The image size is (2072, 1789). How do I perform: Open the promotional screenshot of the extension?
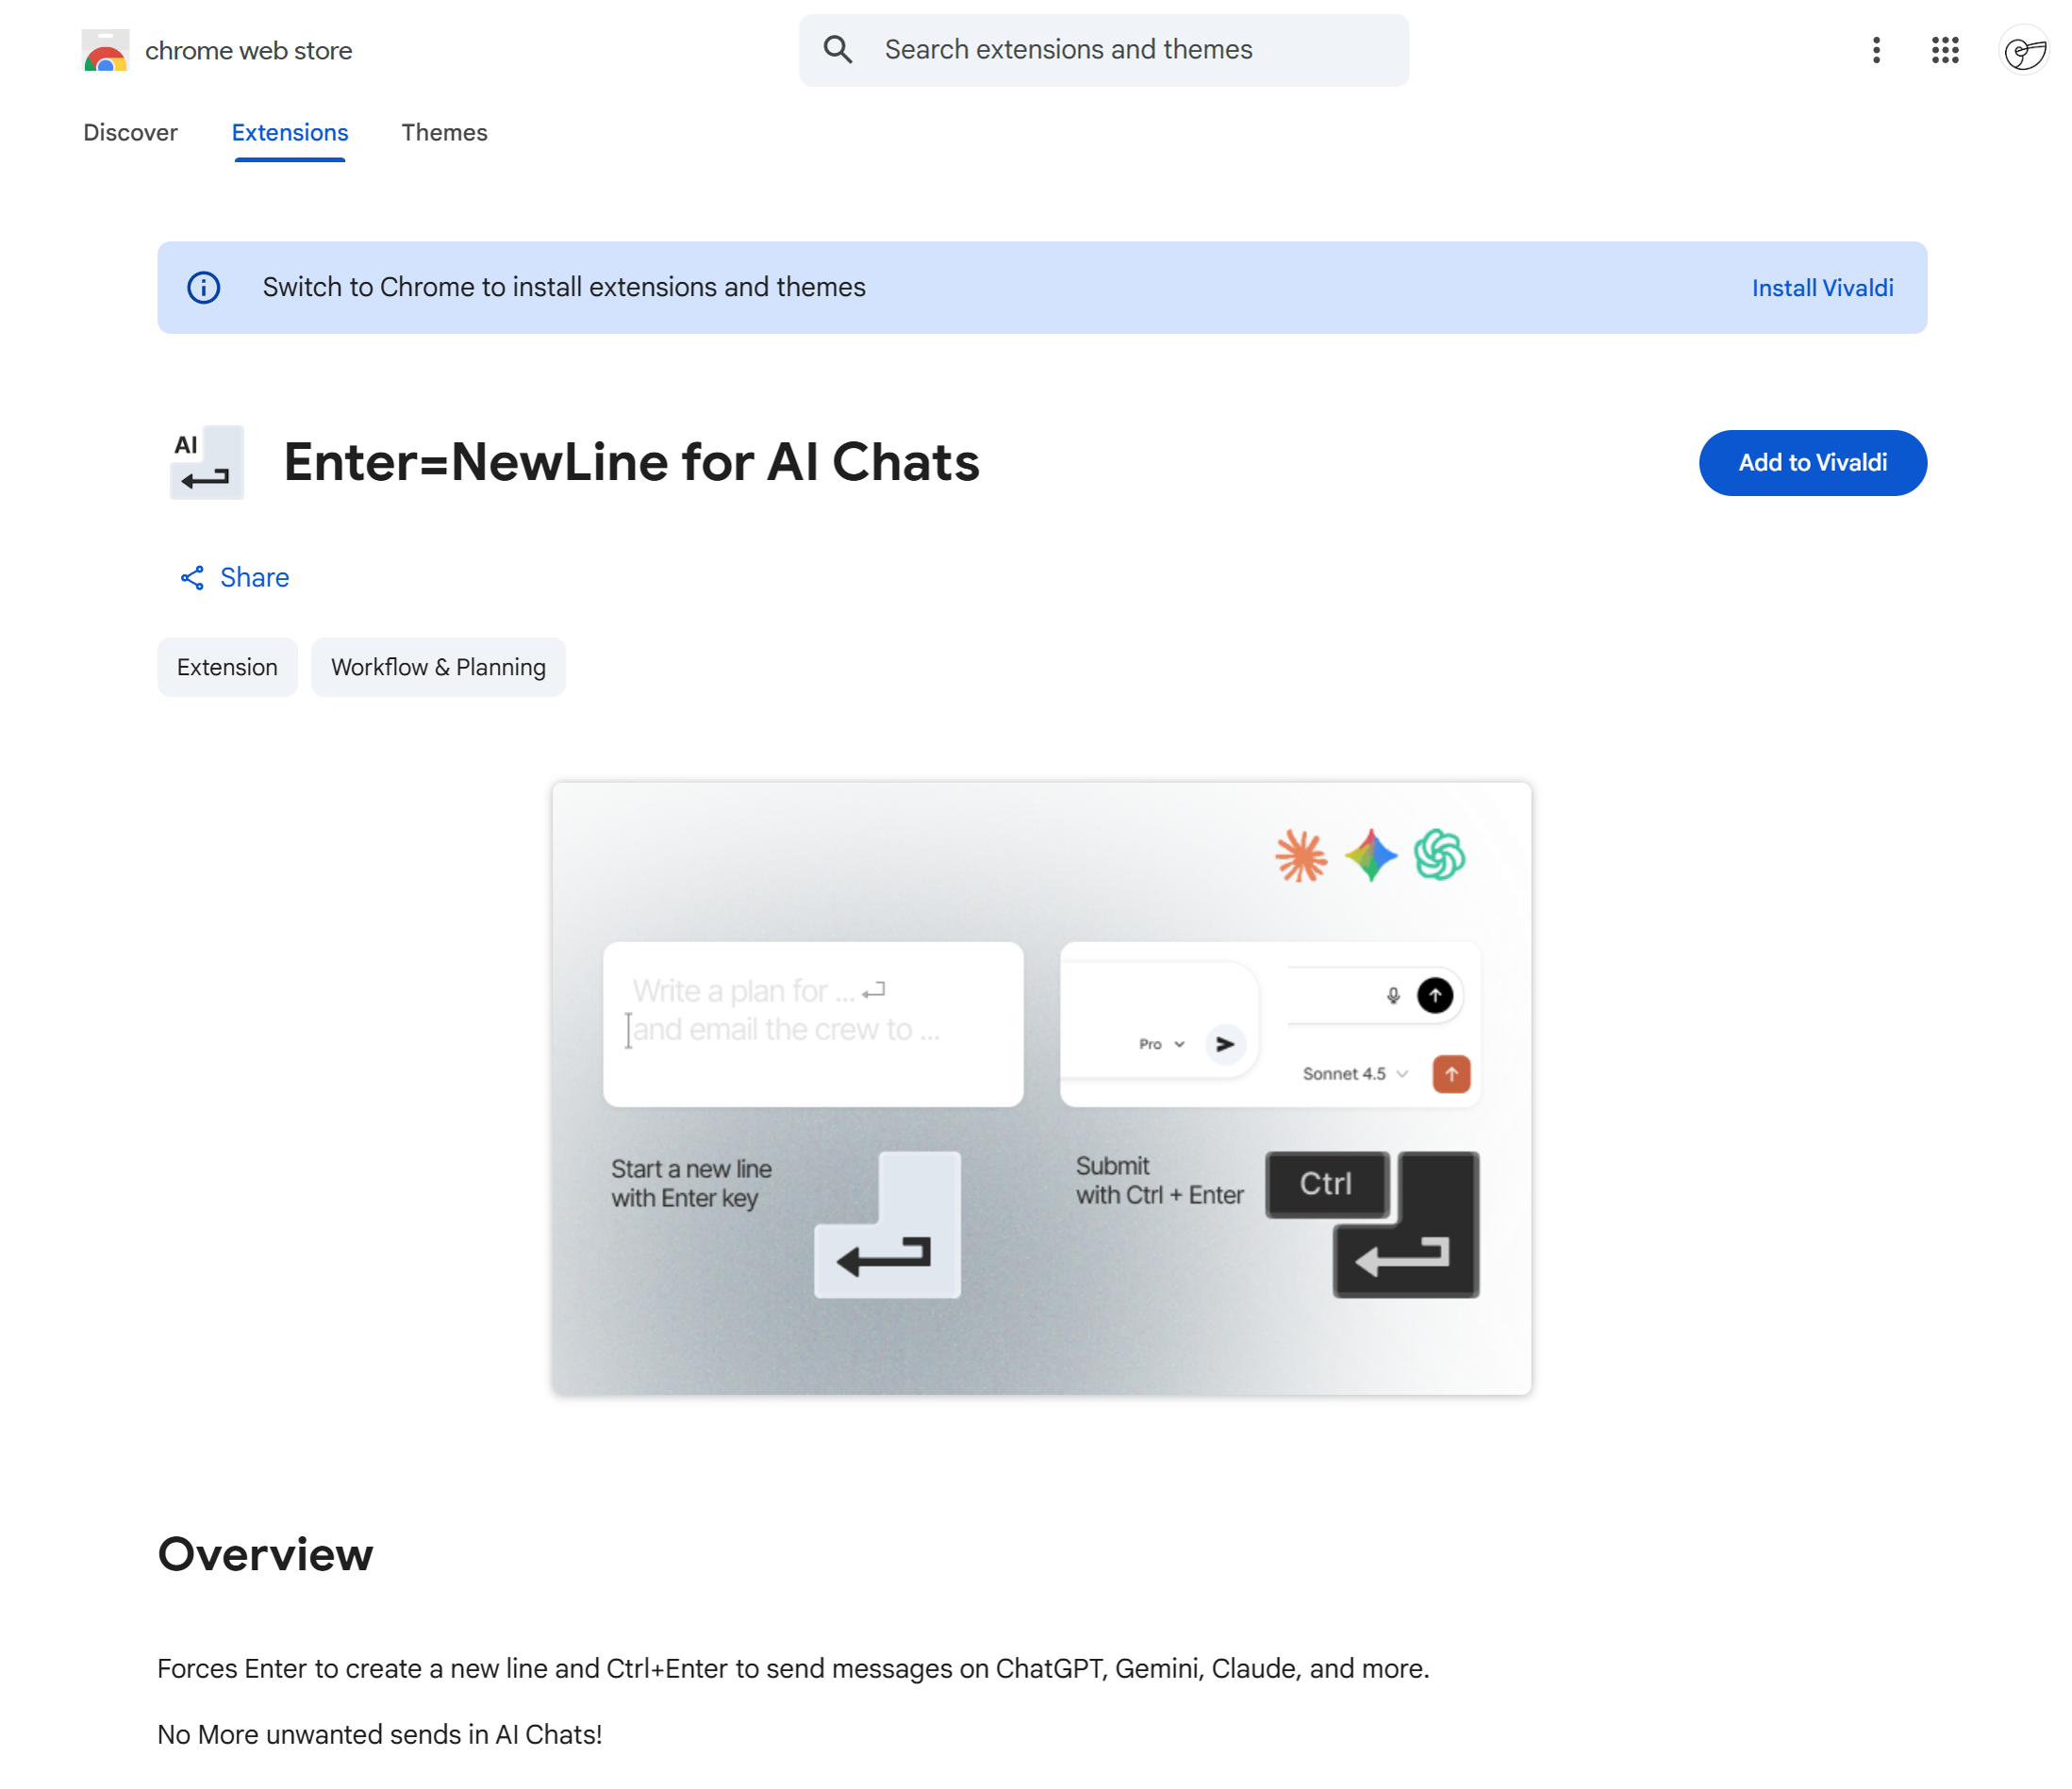[x=1040, y=1088]
